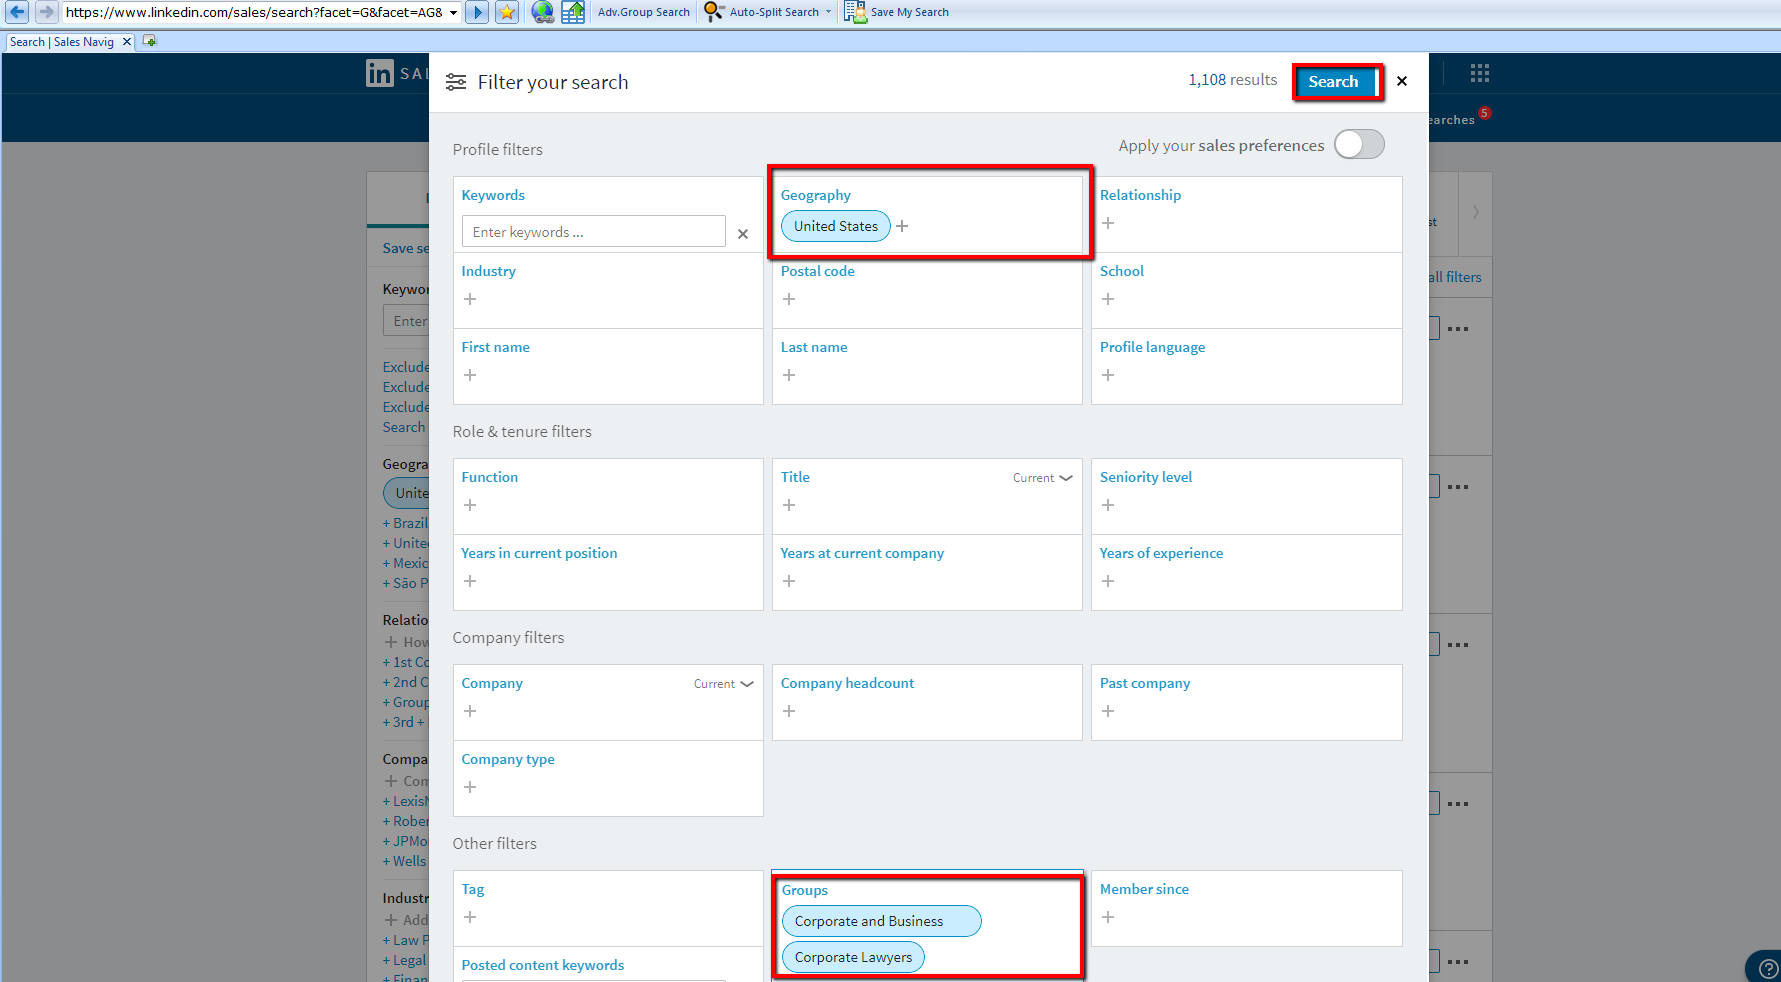Add a Last name filter
The width and height of the screenshot is (1781, 982).
tap(789, 375)
